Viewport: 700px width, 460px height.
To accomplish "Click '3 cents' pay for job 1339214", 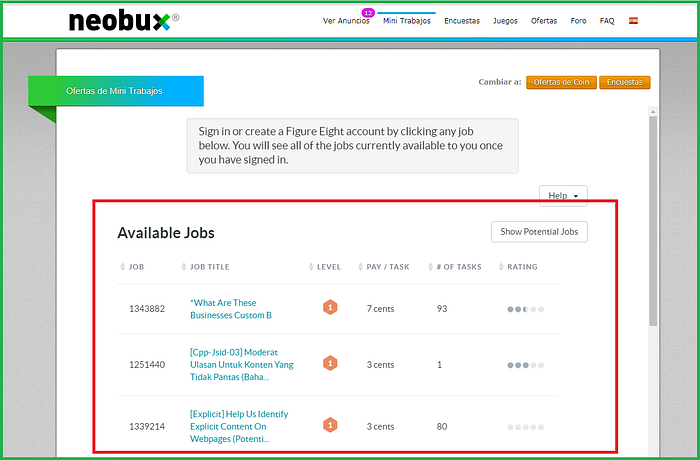I will 380,427.
